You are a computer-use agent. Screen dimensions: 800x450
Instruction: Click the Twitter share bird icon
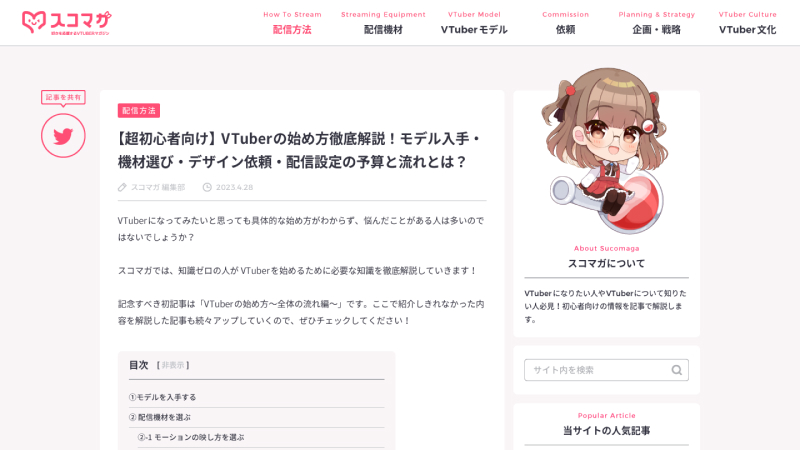point(63,136)
